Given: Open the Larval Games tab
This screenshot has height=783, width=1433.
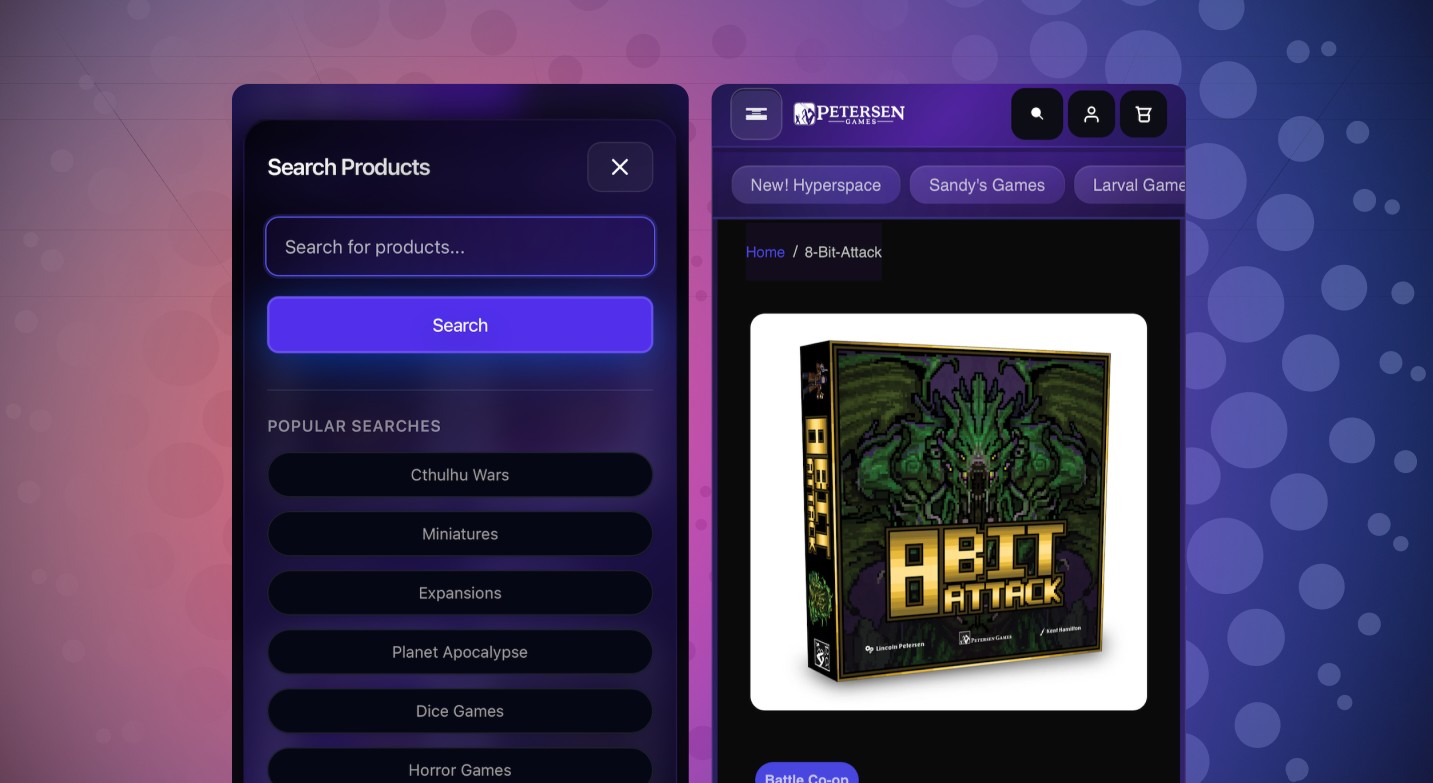Looking at the screenshot, I should (x=1130, y=185).
